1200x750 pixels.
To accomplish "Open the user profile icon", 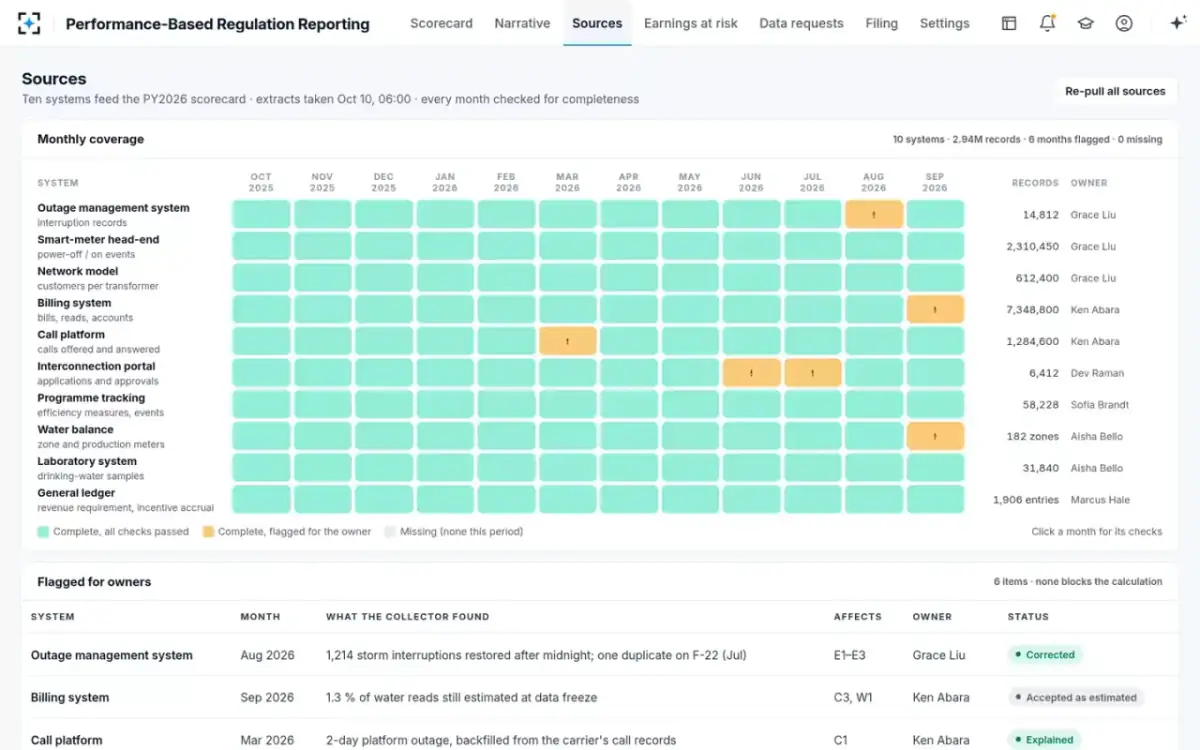I will (1124, 23).
